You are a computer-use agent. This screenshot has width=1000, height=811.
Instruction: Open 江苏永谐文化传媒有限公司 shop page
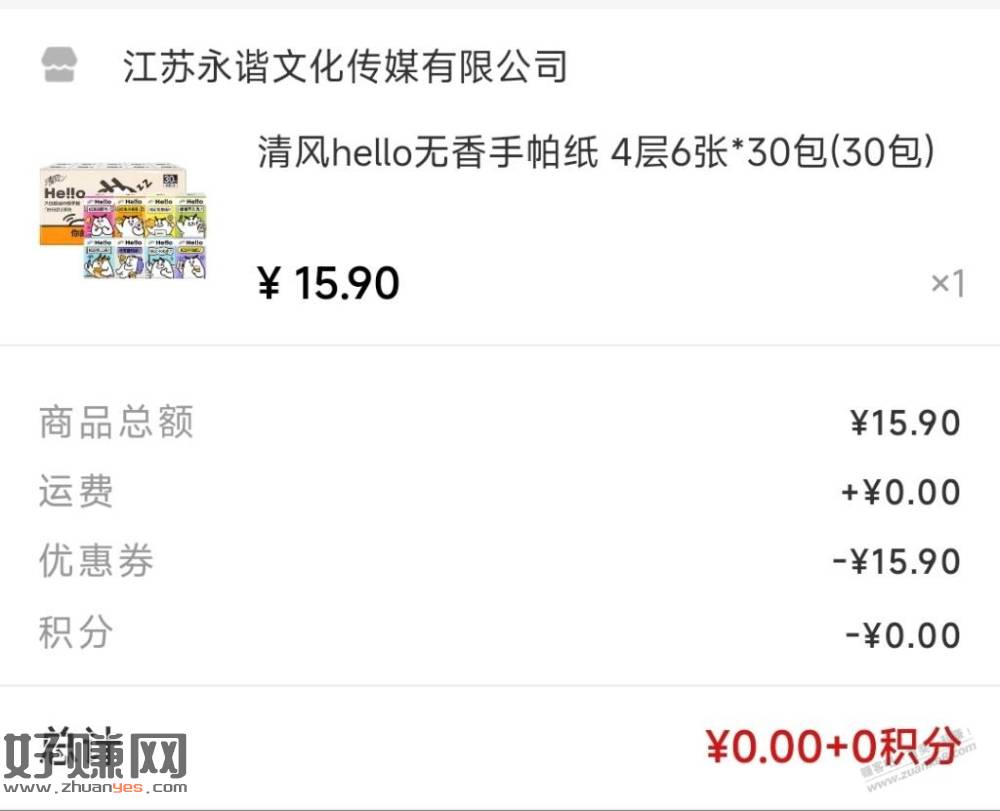[345, 67]
